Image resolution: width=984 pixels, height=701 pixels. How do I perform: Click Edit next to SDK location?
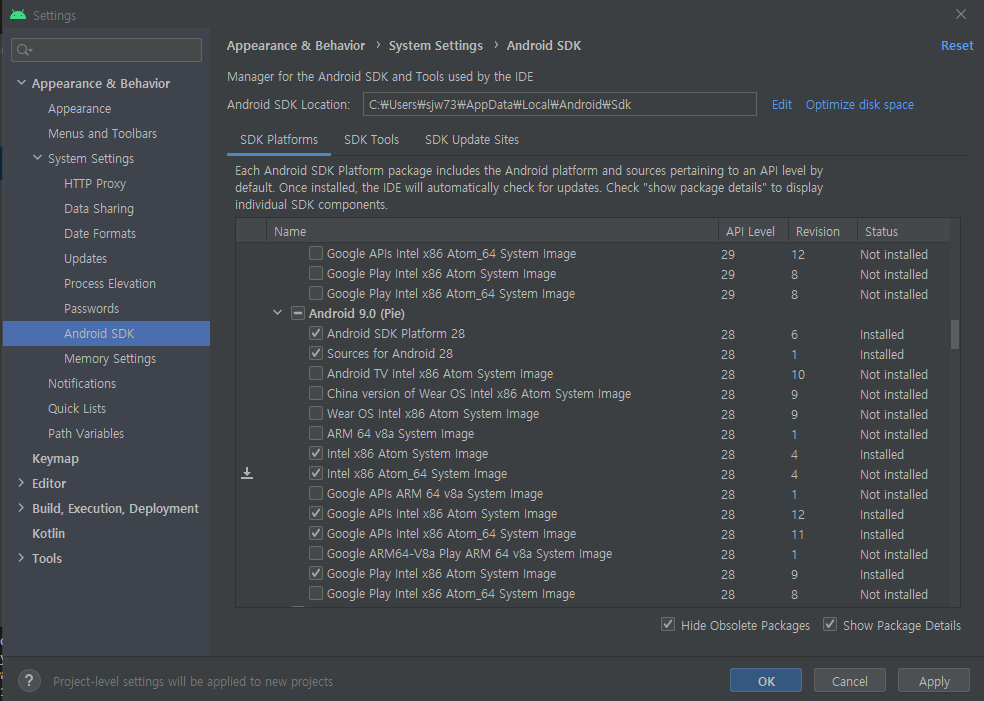point(781,104)
